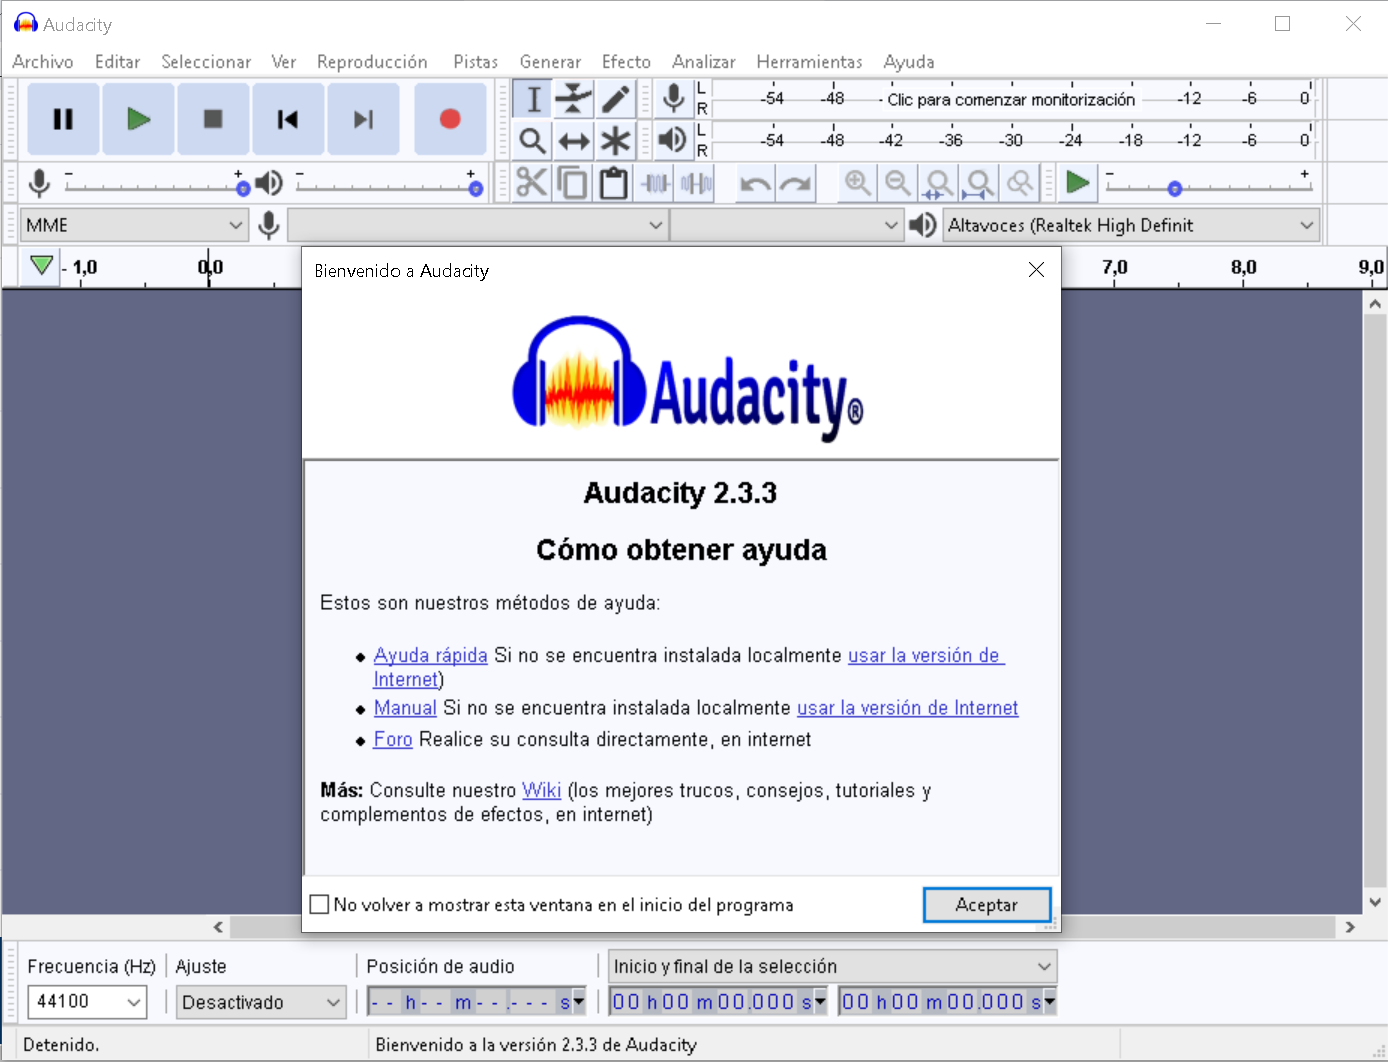The image size is (1388, 1062).
Task: Click the Undo arrow icon
Action: [755, 183]
